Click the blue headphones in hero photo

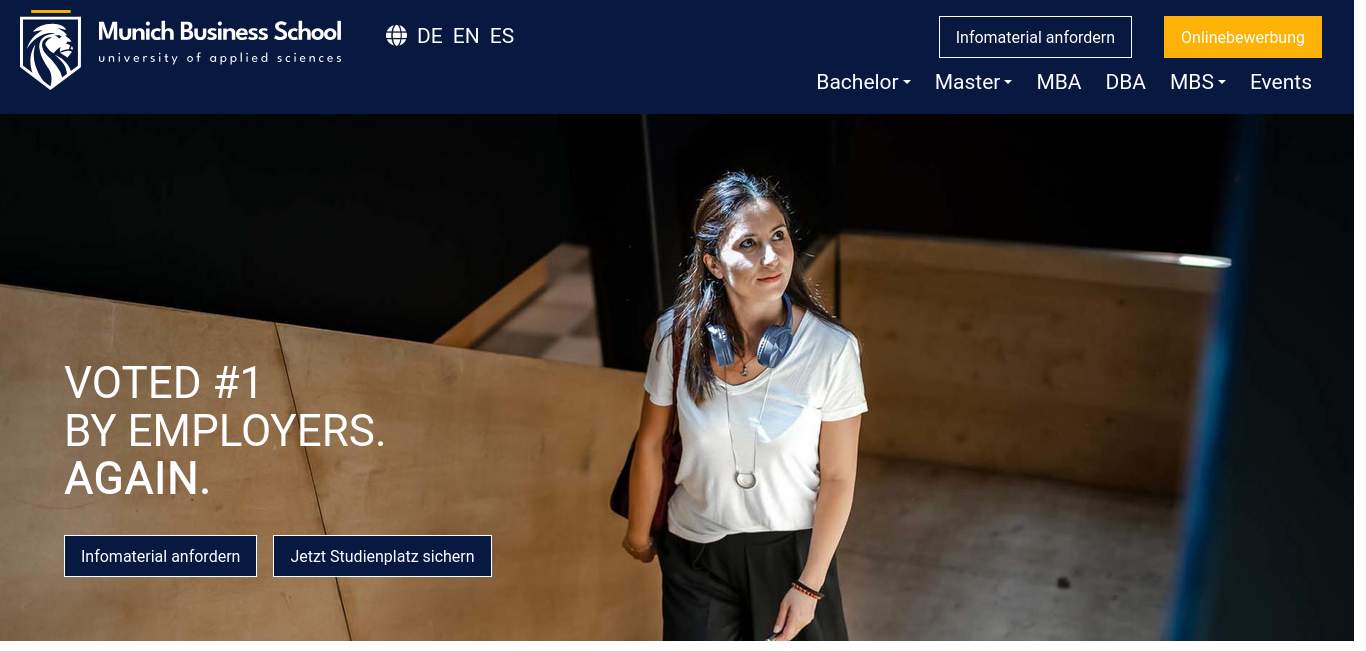[x=750, y=340]
